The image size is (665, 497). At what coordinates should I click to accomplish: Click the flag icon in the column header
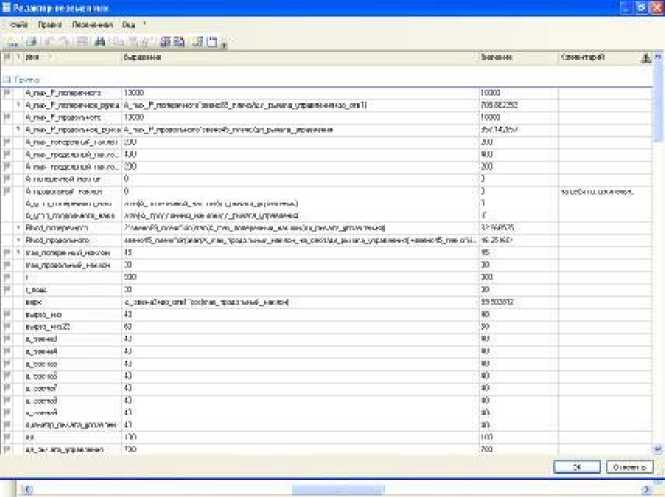[7, 57]
